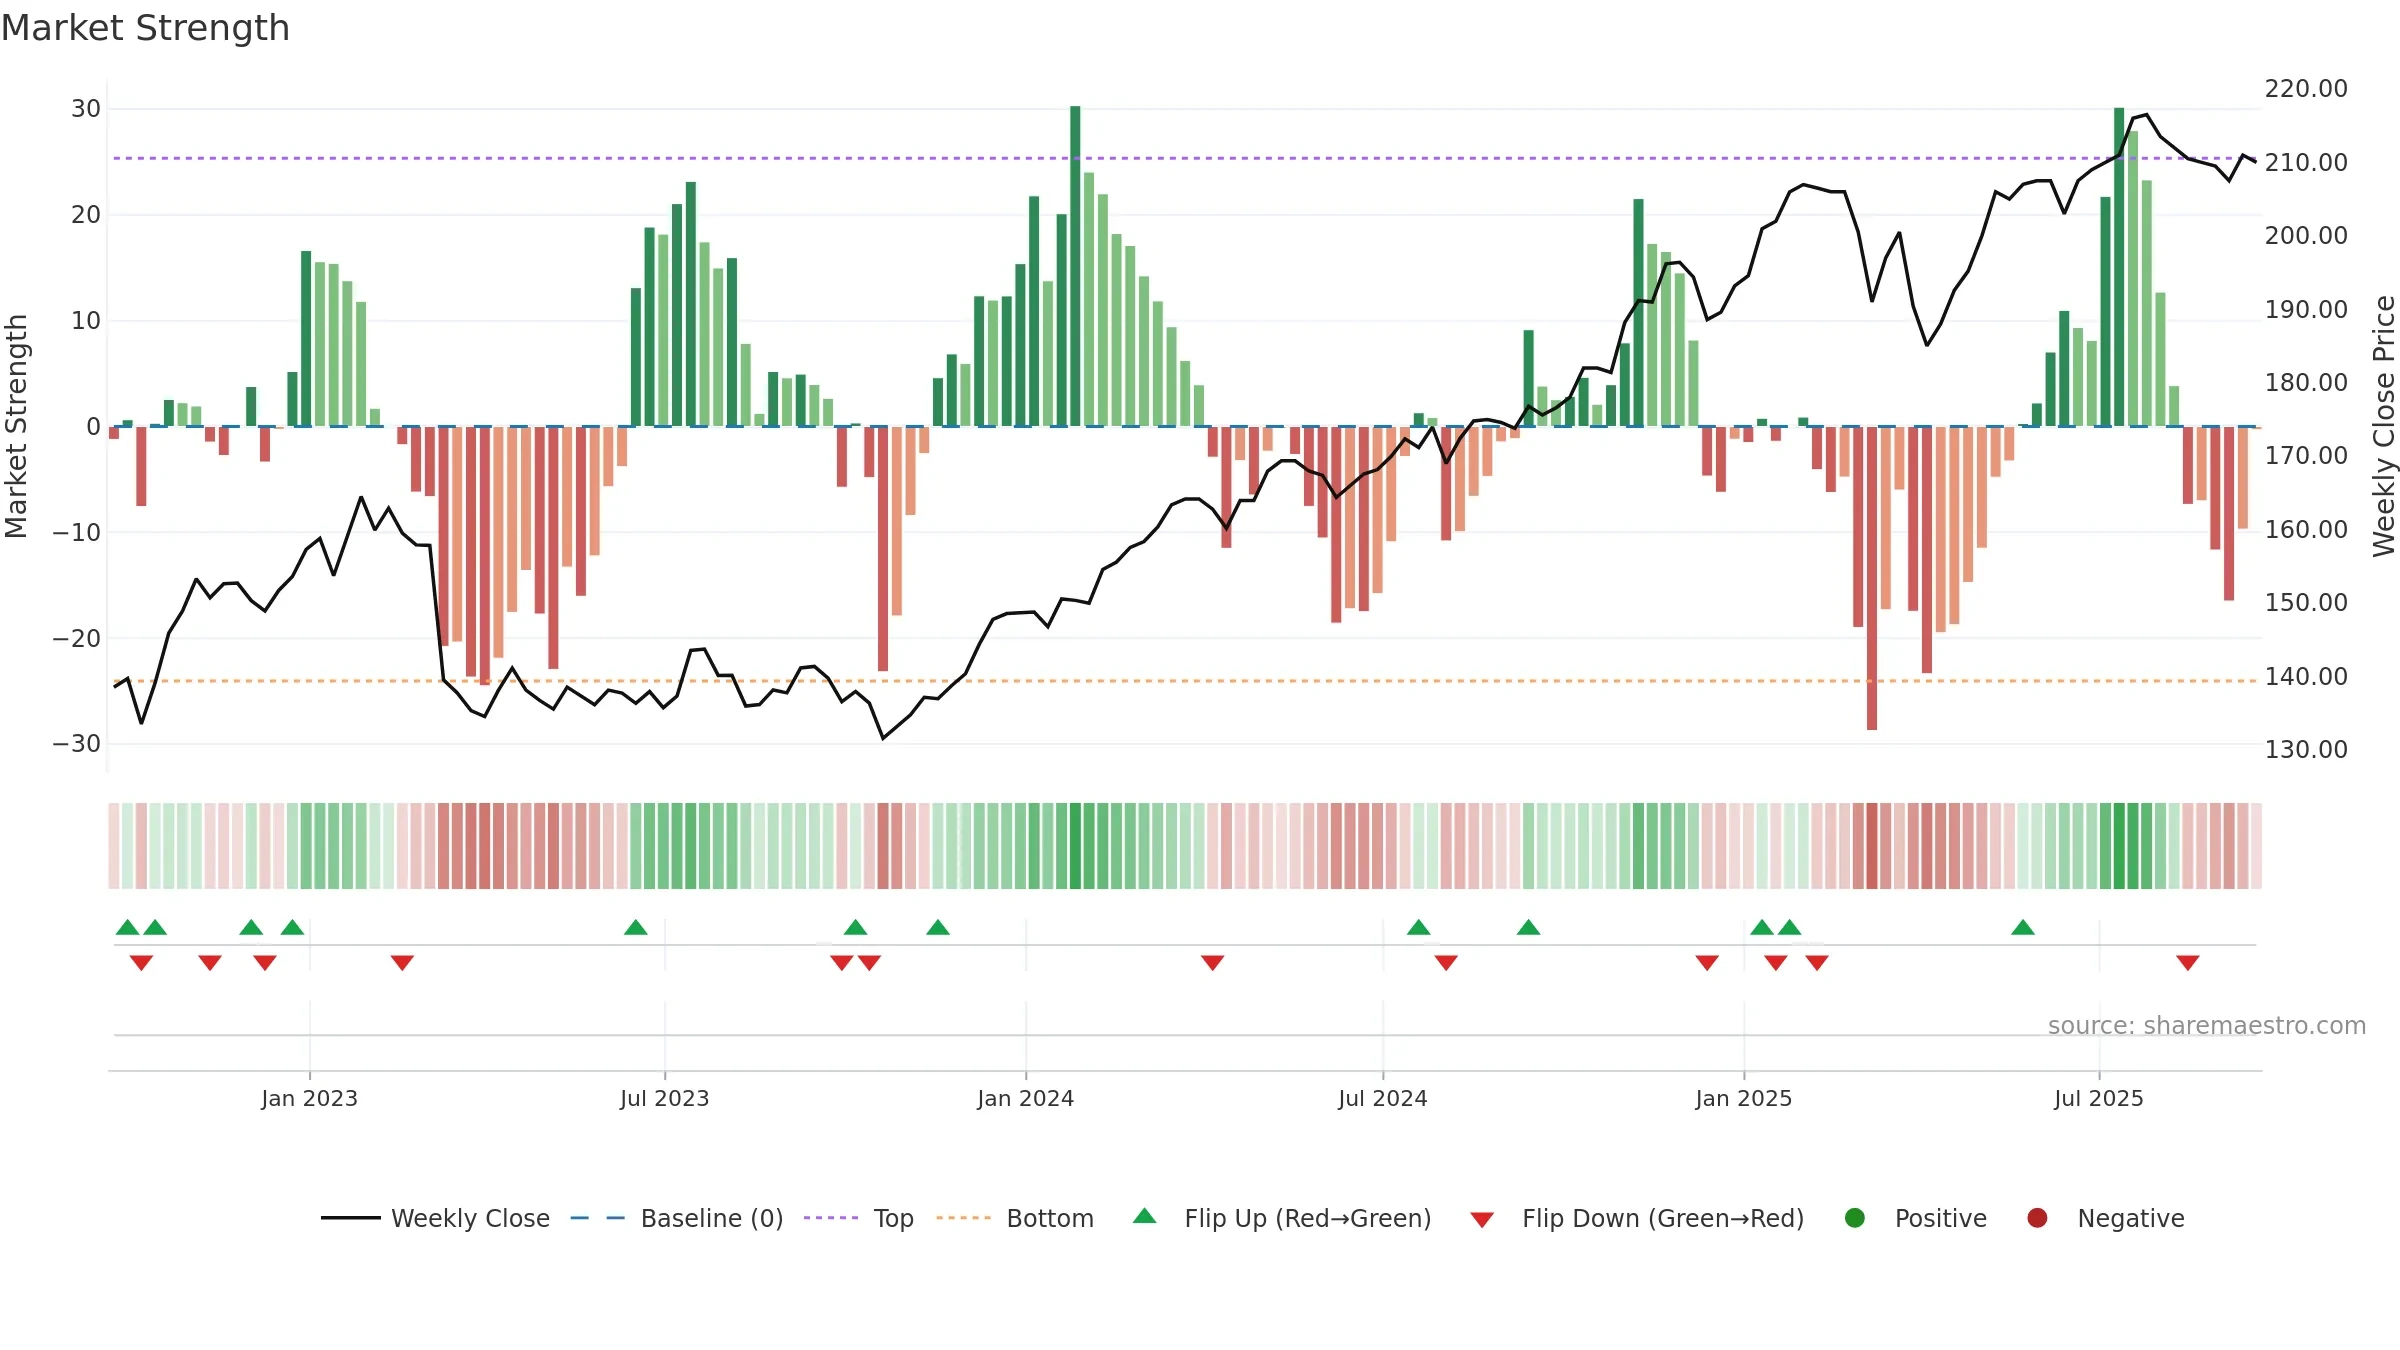Toggle the Negative legend entry
Screen dimensions: 2400x1350
[x=2105, y=1218]
